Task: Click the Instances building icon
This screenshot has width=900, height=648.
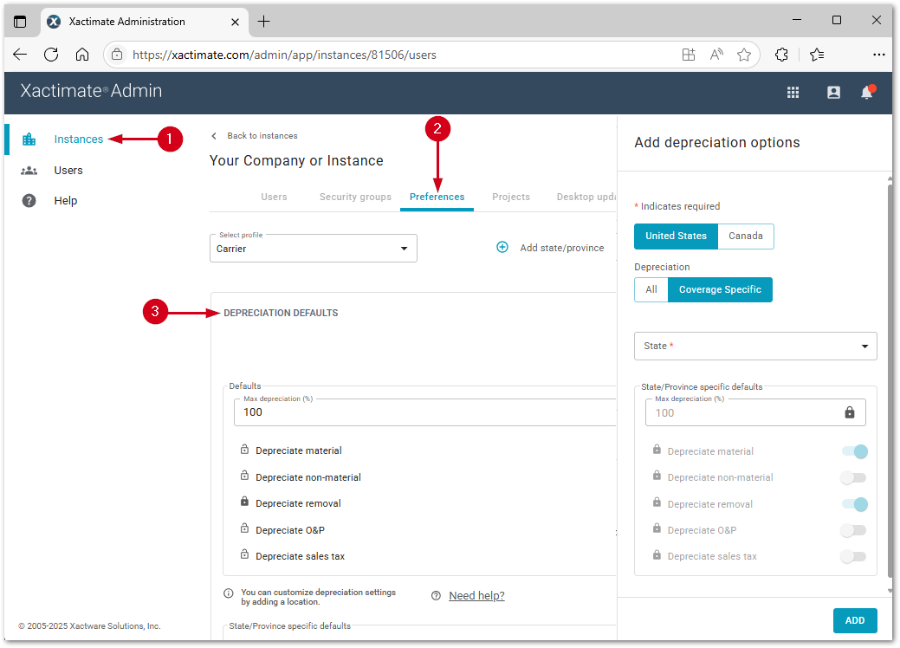Action: coord(29,139)
